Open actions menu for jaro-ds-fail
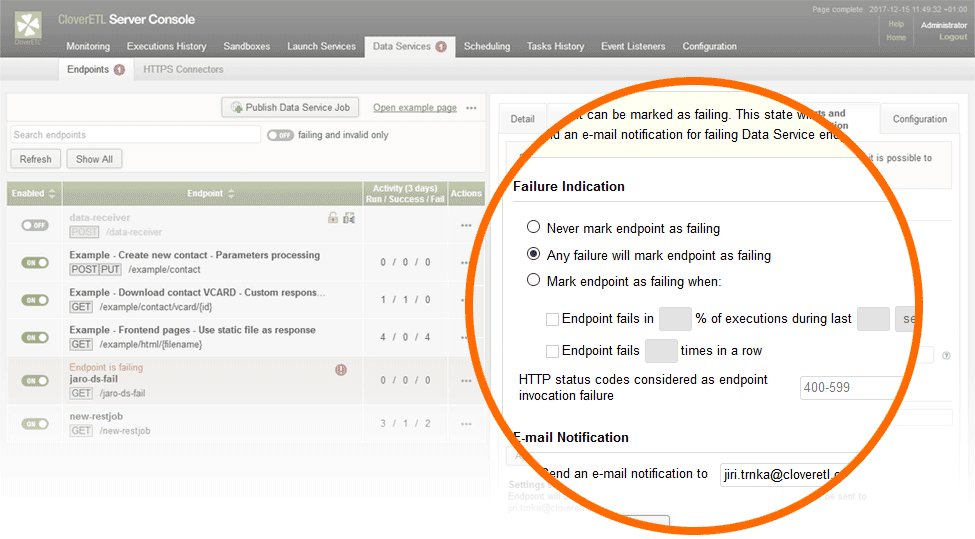This screenshot has width=975, height=539. (x=466, y=380)
